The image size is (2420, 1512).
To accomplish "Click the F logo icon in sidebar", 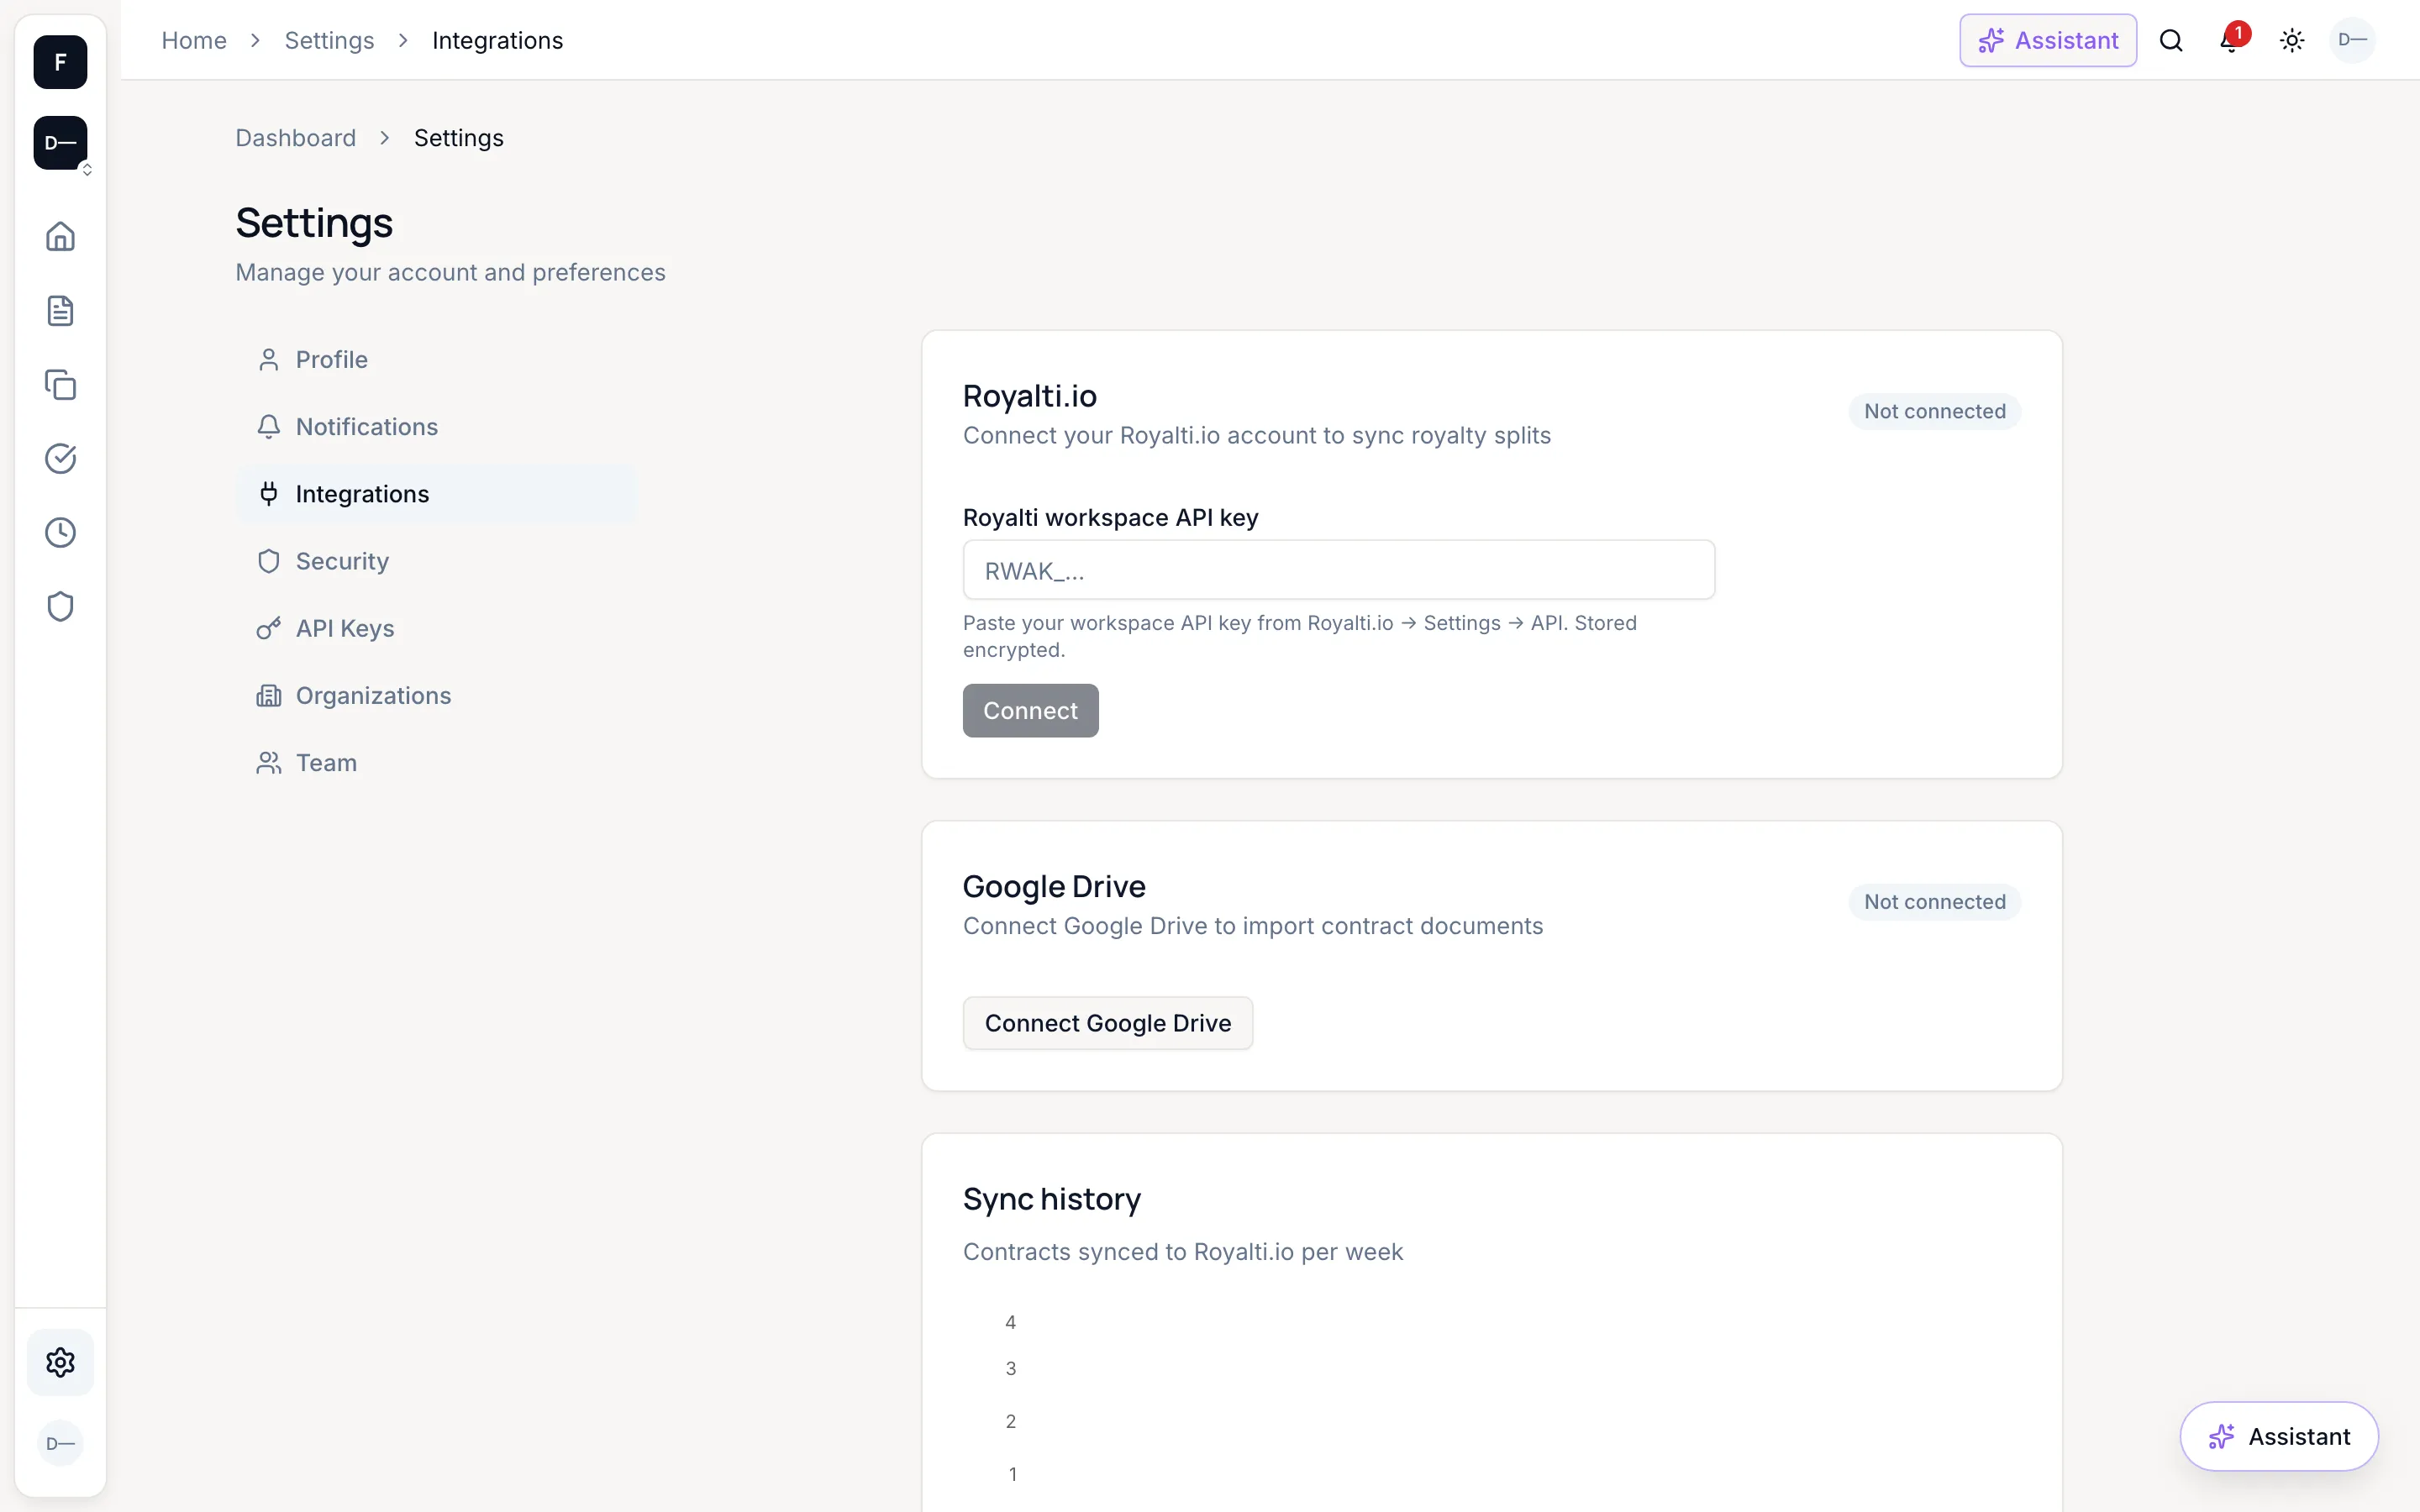I will point(60,62).
